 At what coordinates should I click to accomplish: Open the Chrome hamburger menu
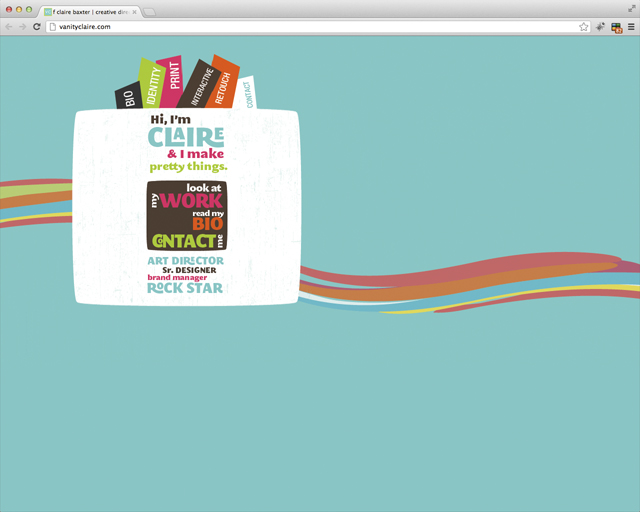(x=631, y=27)
